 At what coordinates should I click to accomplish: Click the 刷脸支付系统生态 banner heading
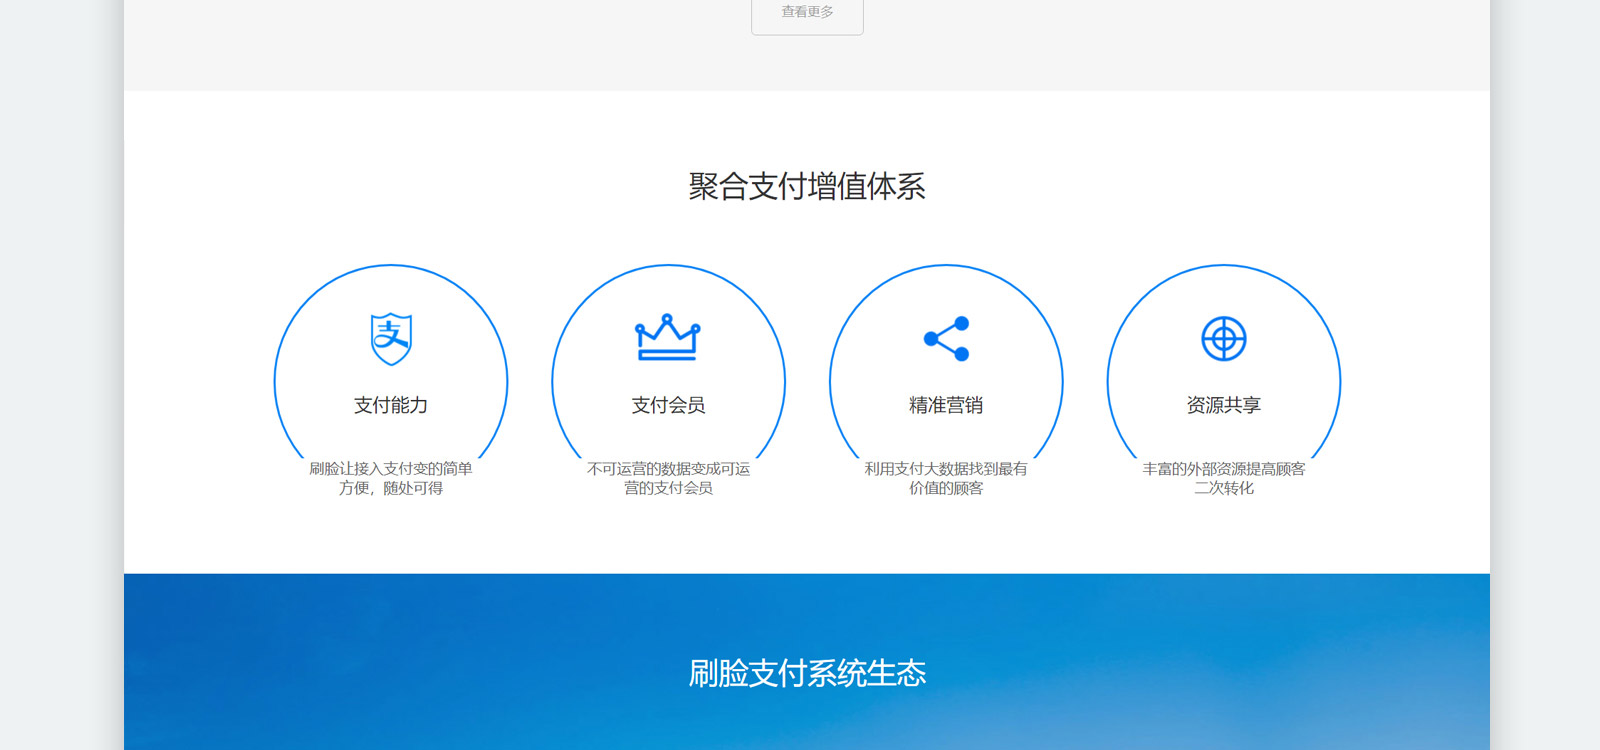coord(806,673)
